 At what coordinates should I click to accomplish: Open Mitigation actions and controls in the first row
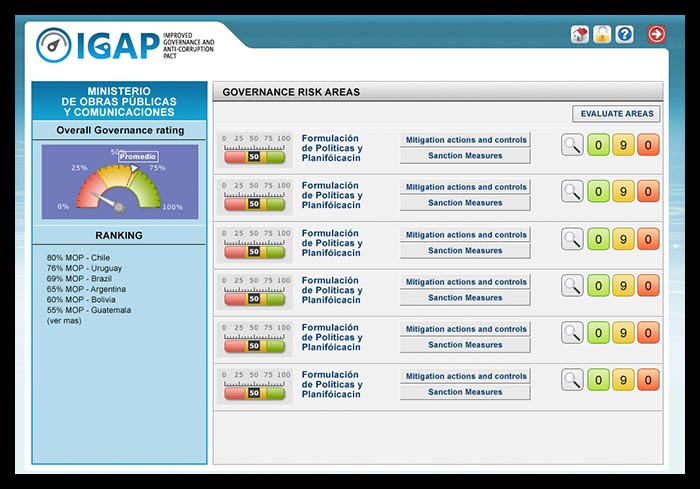[465, 140]
